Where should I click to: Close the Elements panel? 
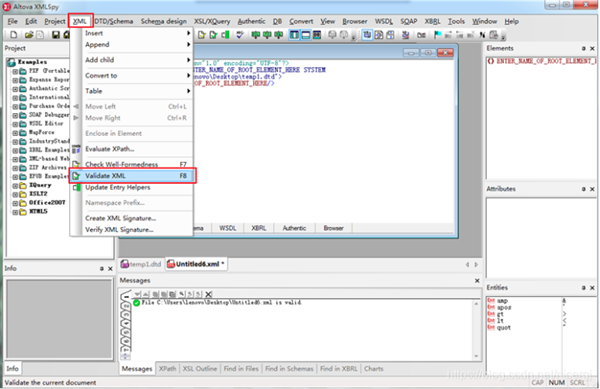(x=592, y=49)
